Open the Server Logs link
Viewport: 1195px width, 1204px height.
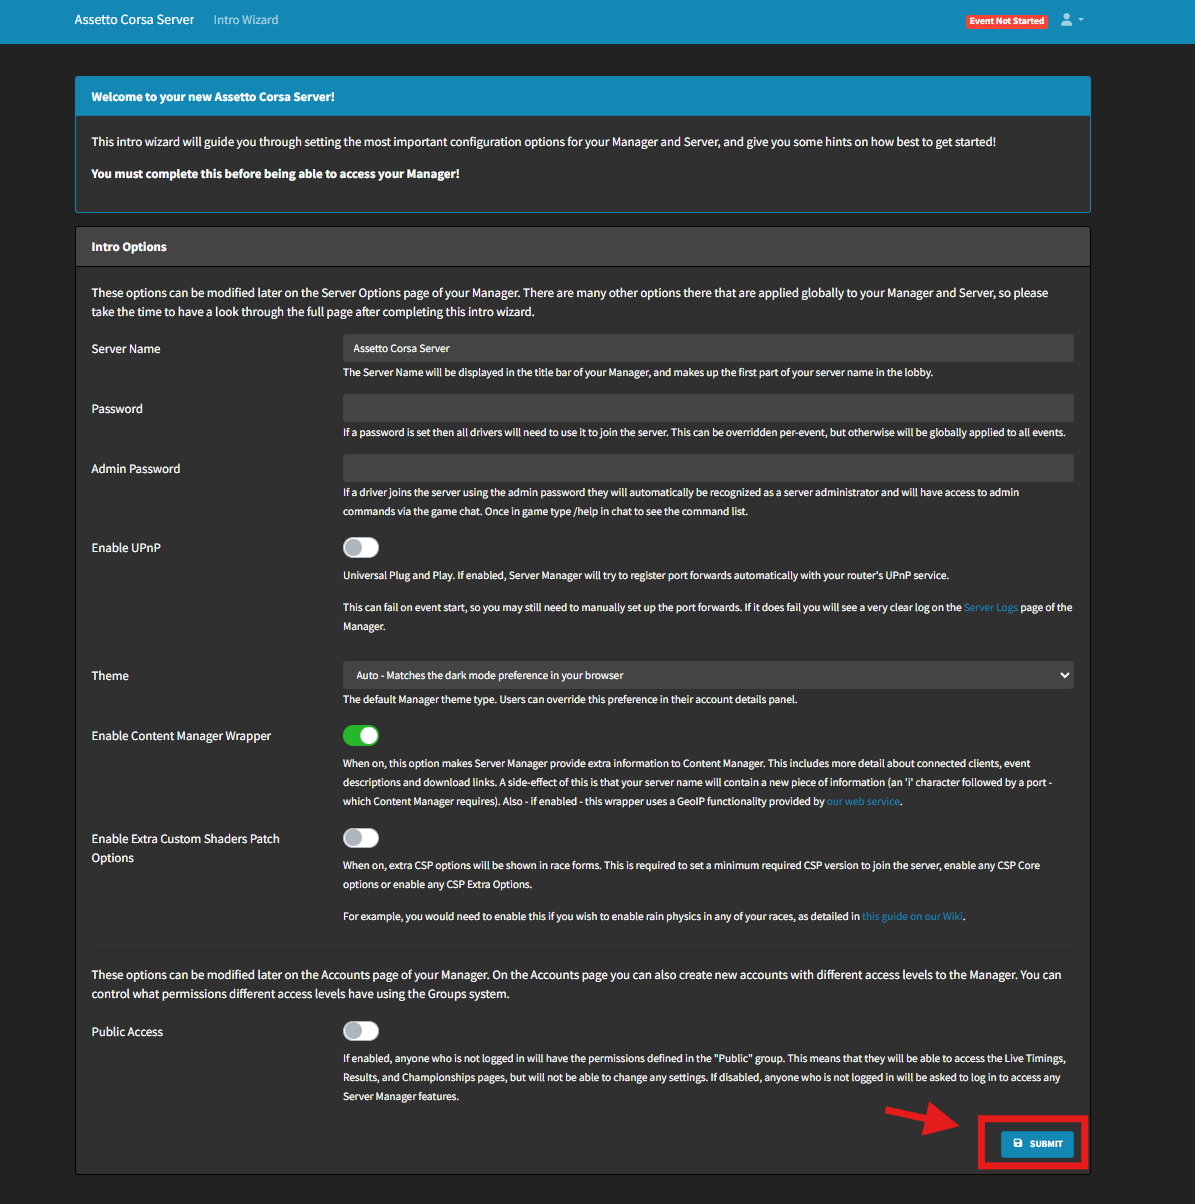[991, 607]
